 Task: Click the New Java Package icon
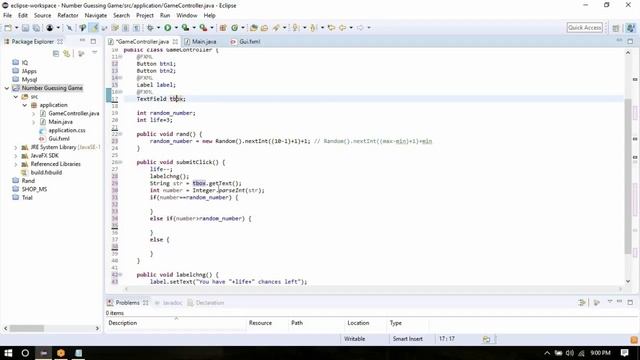click(x=223, y=28)
